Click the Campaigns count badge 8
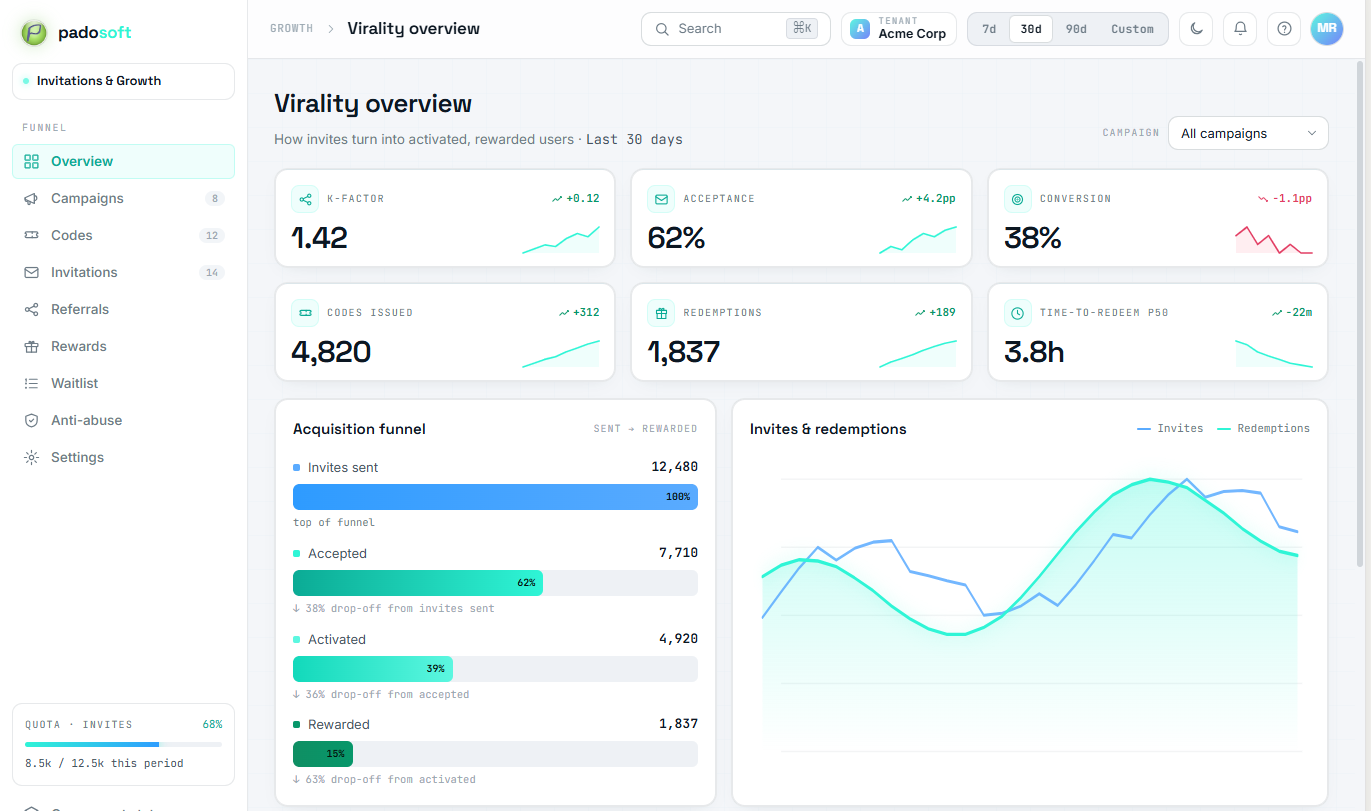This screenshot has width=1371, height=811. pyautogui.click(x=214, y=198)
